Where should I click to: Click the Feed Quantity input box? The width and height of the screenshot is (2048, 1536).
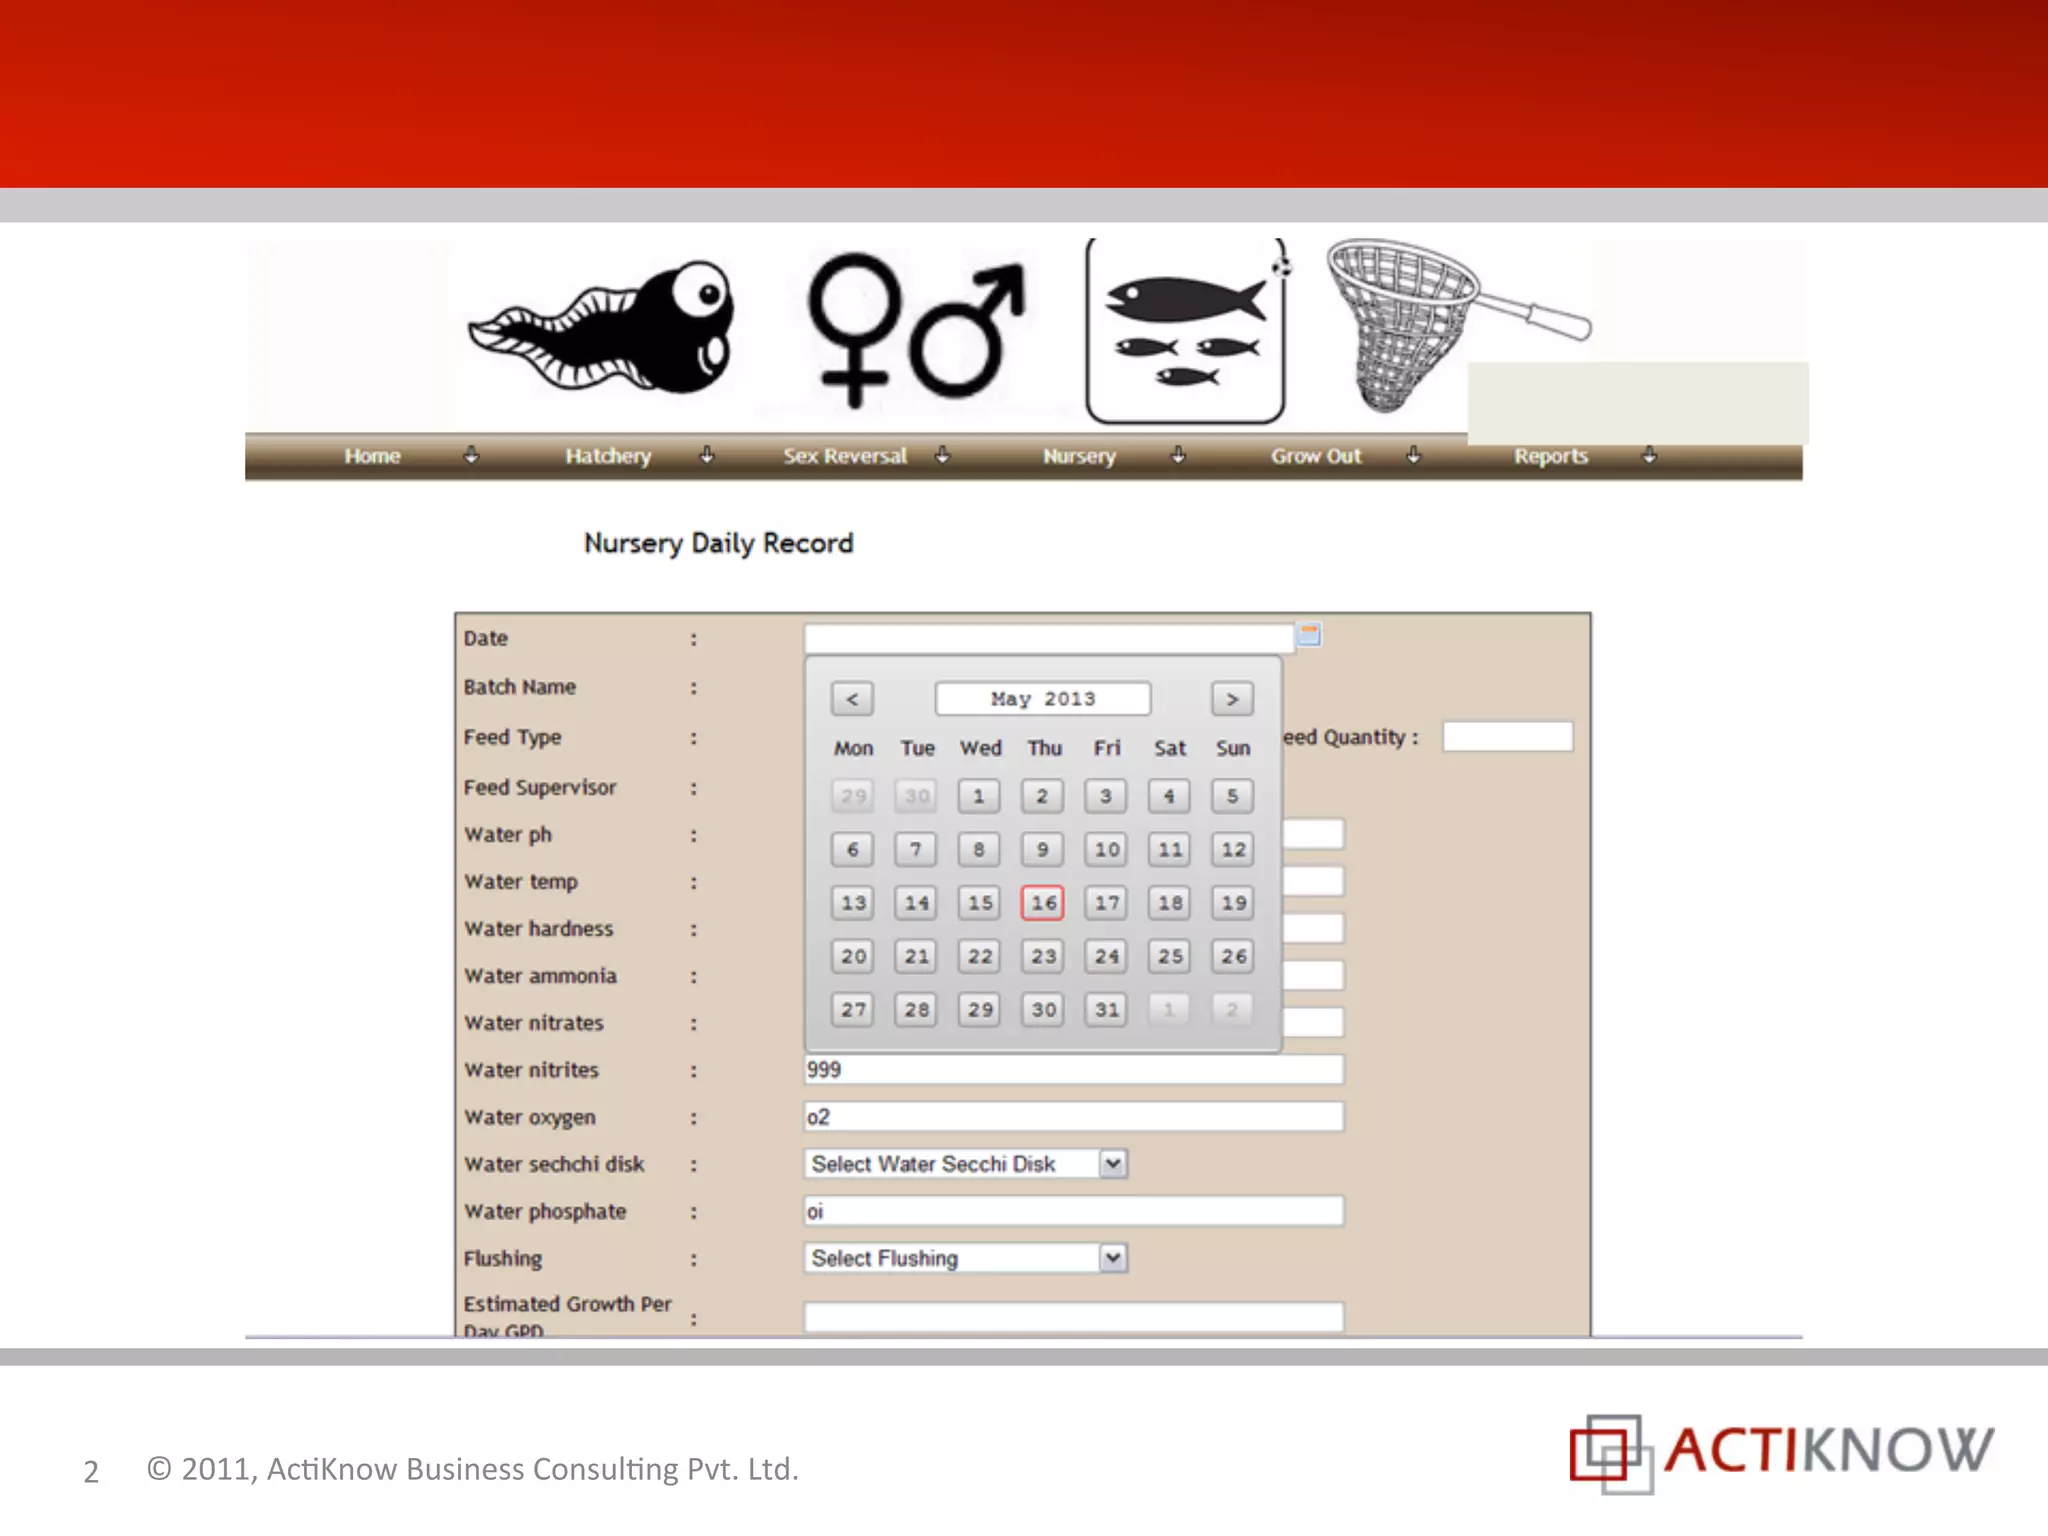pyautogui.click(x=1507, y=737)
